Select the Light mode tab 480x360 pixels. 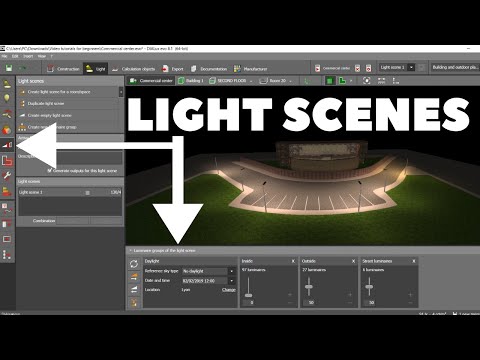pyautogui.click(x=95, y=69)
